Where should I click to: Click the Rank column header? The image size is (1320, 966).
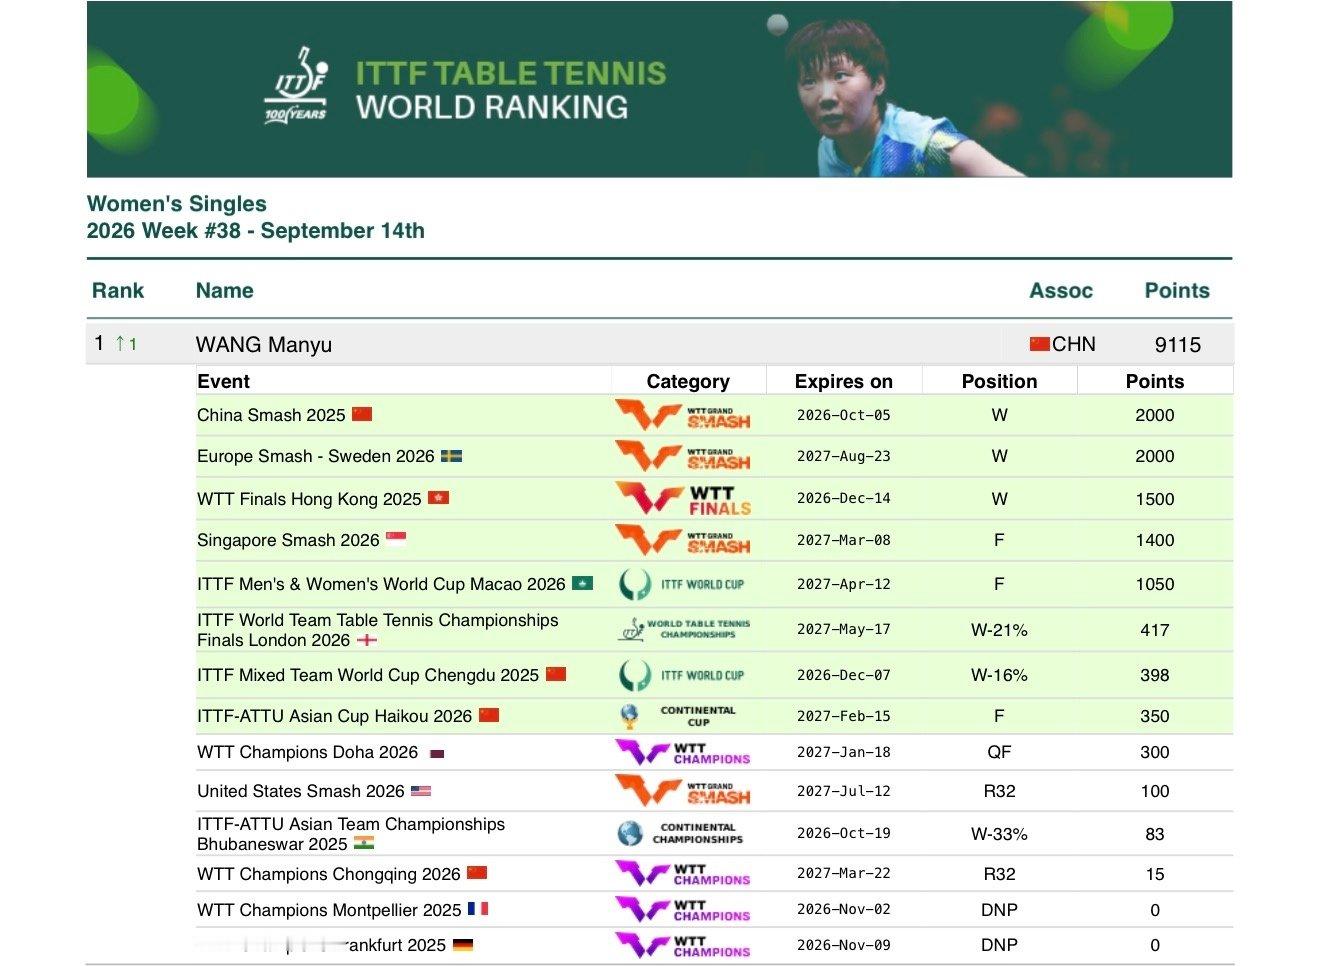[x=118, y=291]
